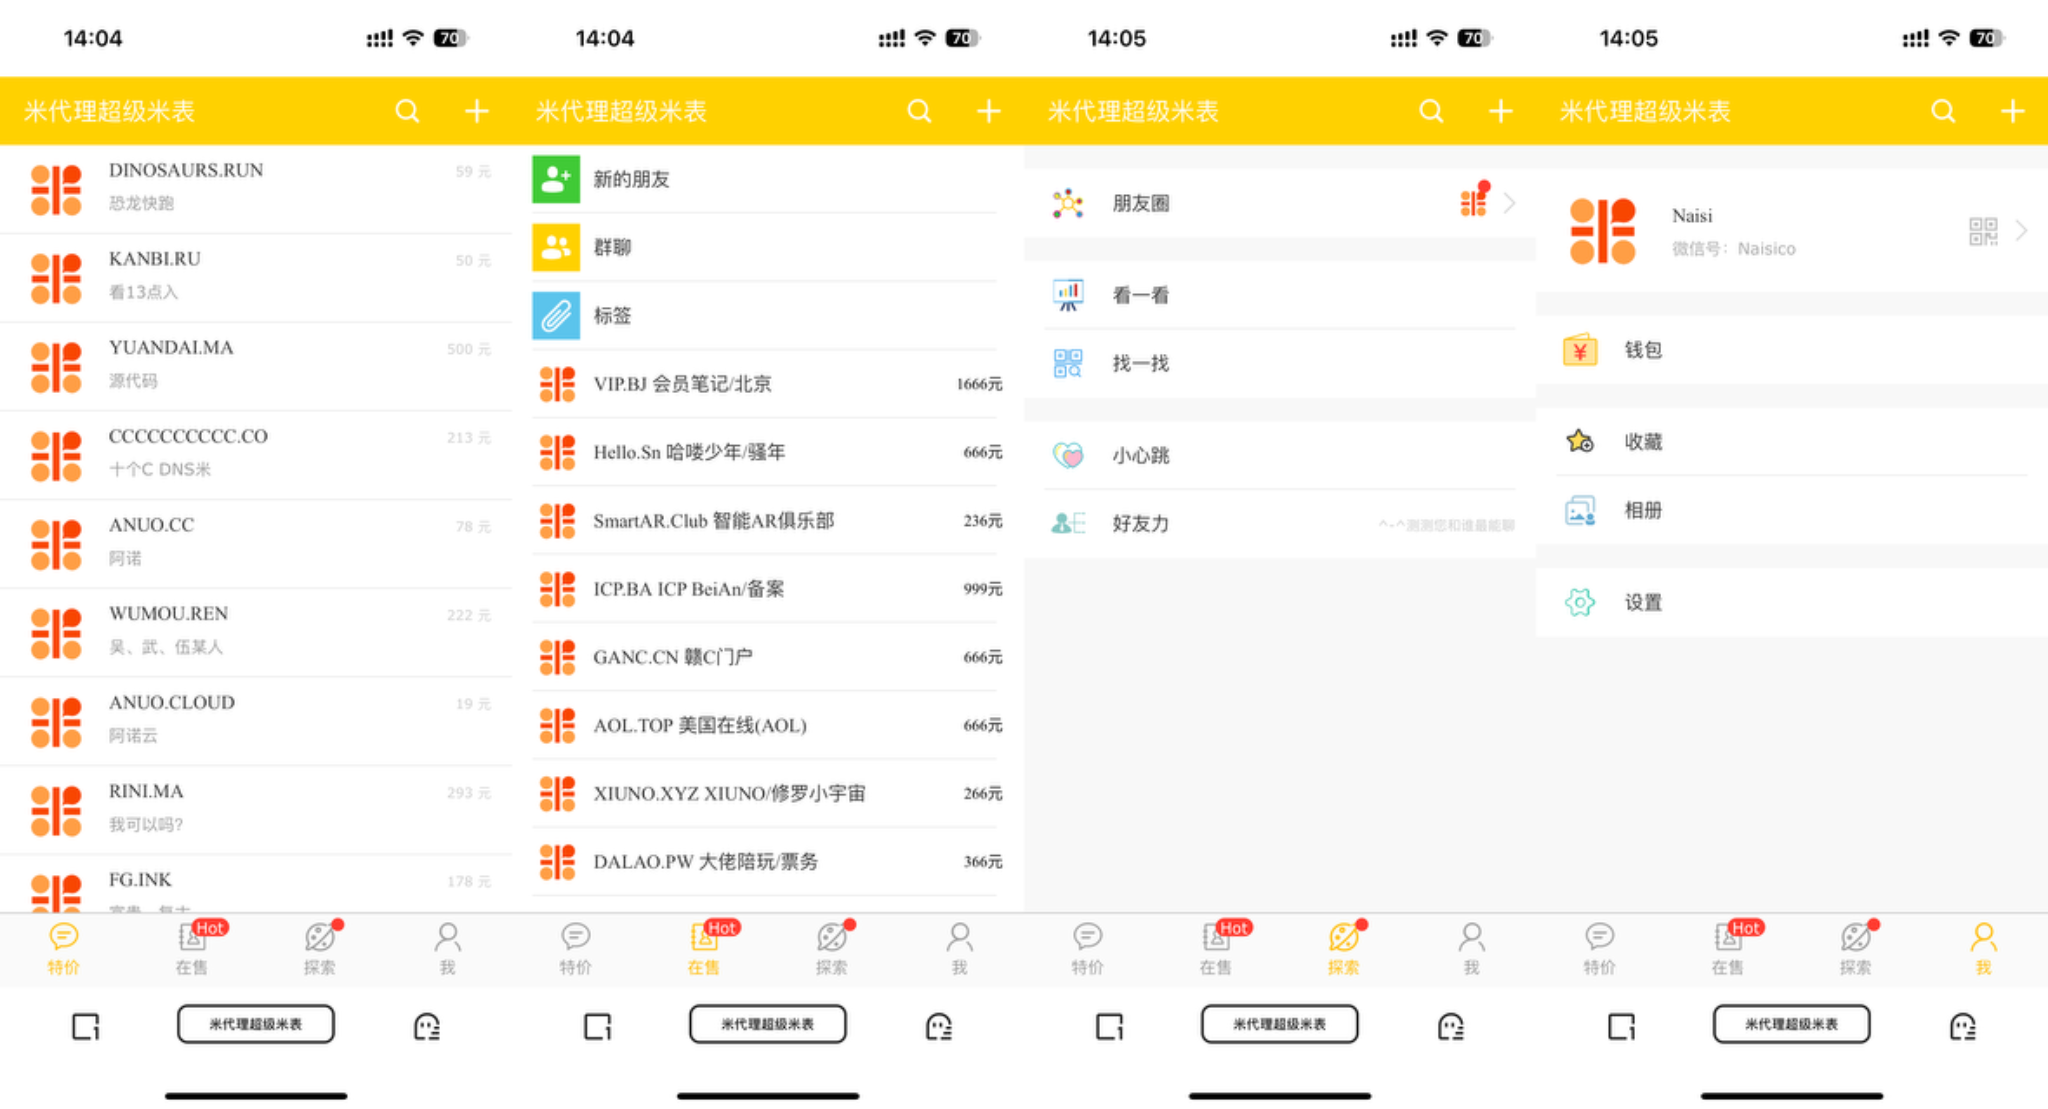The image size is (2048, 1109).
Task: Open the 标签 blue paperclip icon
Action: pyautogui.click(x=555, y=315)
